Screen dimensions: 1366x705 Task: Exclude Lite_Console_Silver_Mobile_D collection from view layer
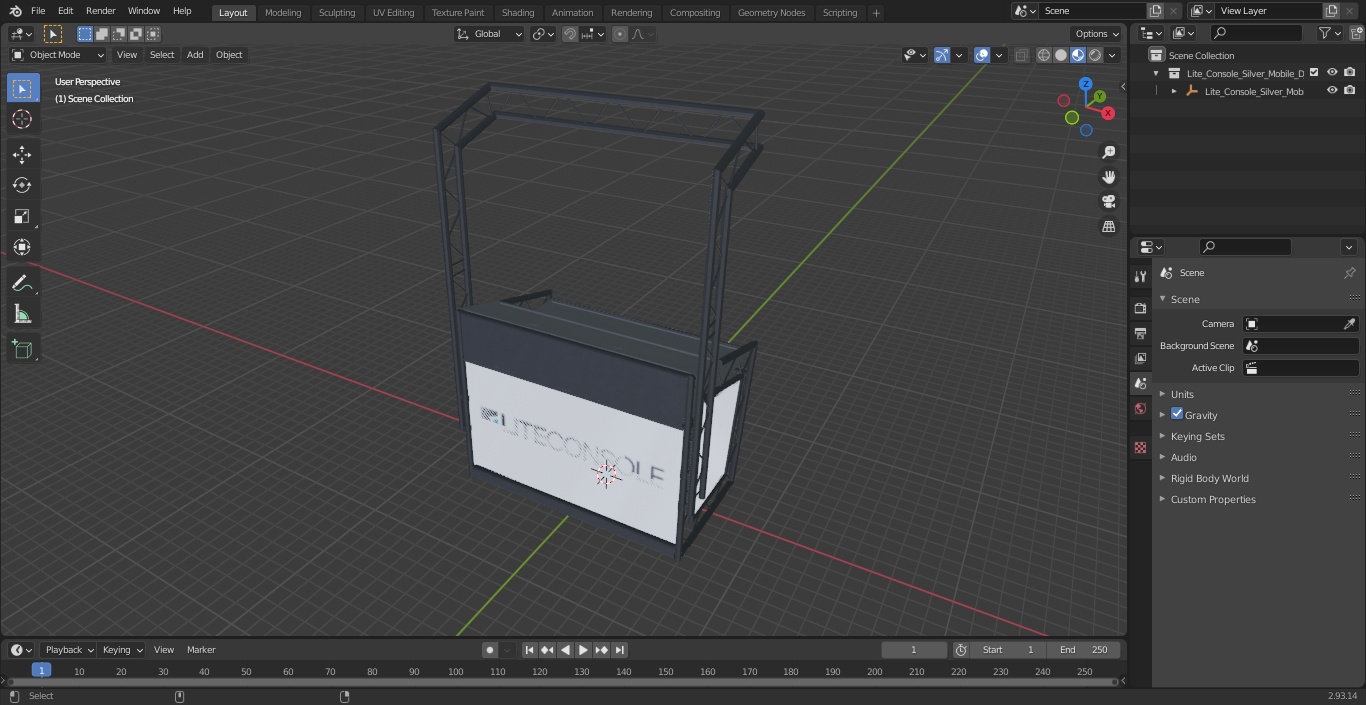(1314, 73)
